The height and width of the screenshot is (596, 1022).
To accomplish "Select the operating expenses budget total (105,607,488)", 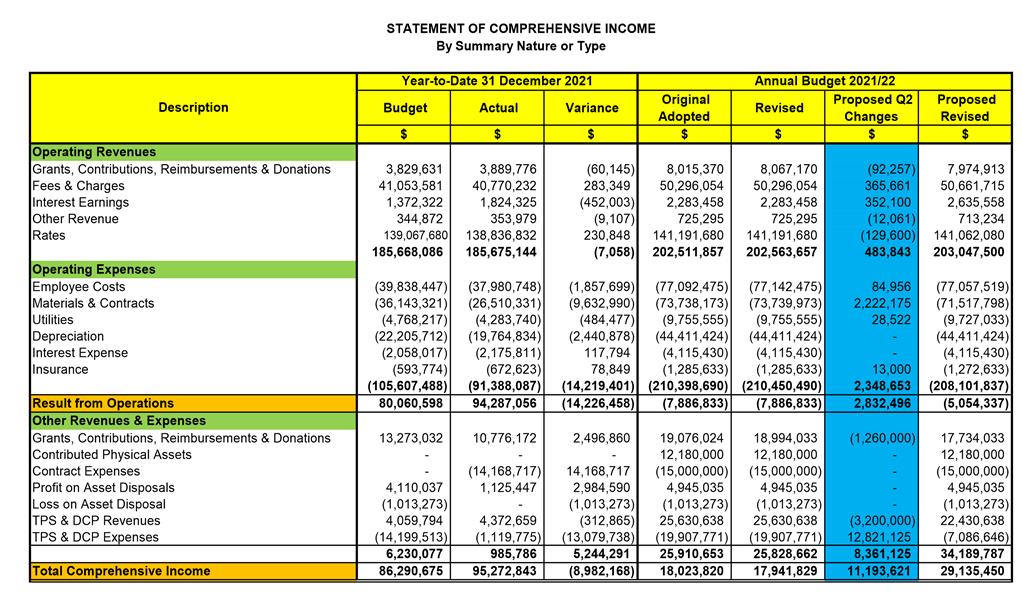I will tap(407, 386).
